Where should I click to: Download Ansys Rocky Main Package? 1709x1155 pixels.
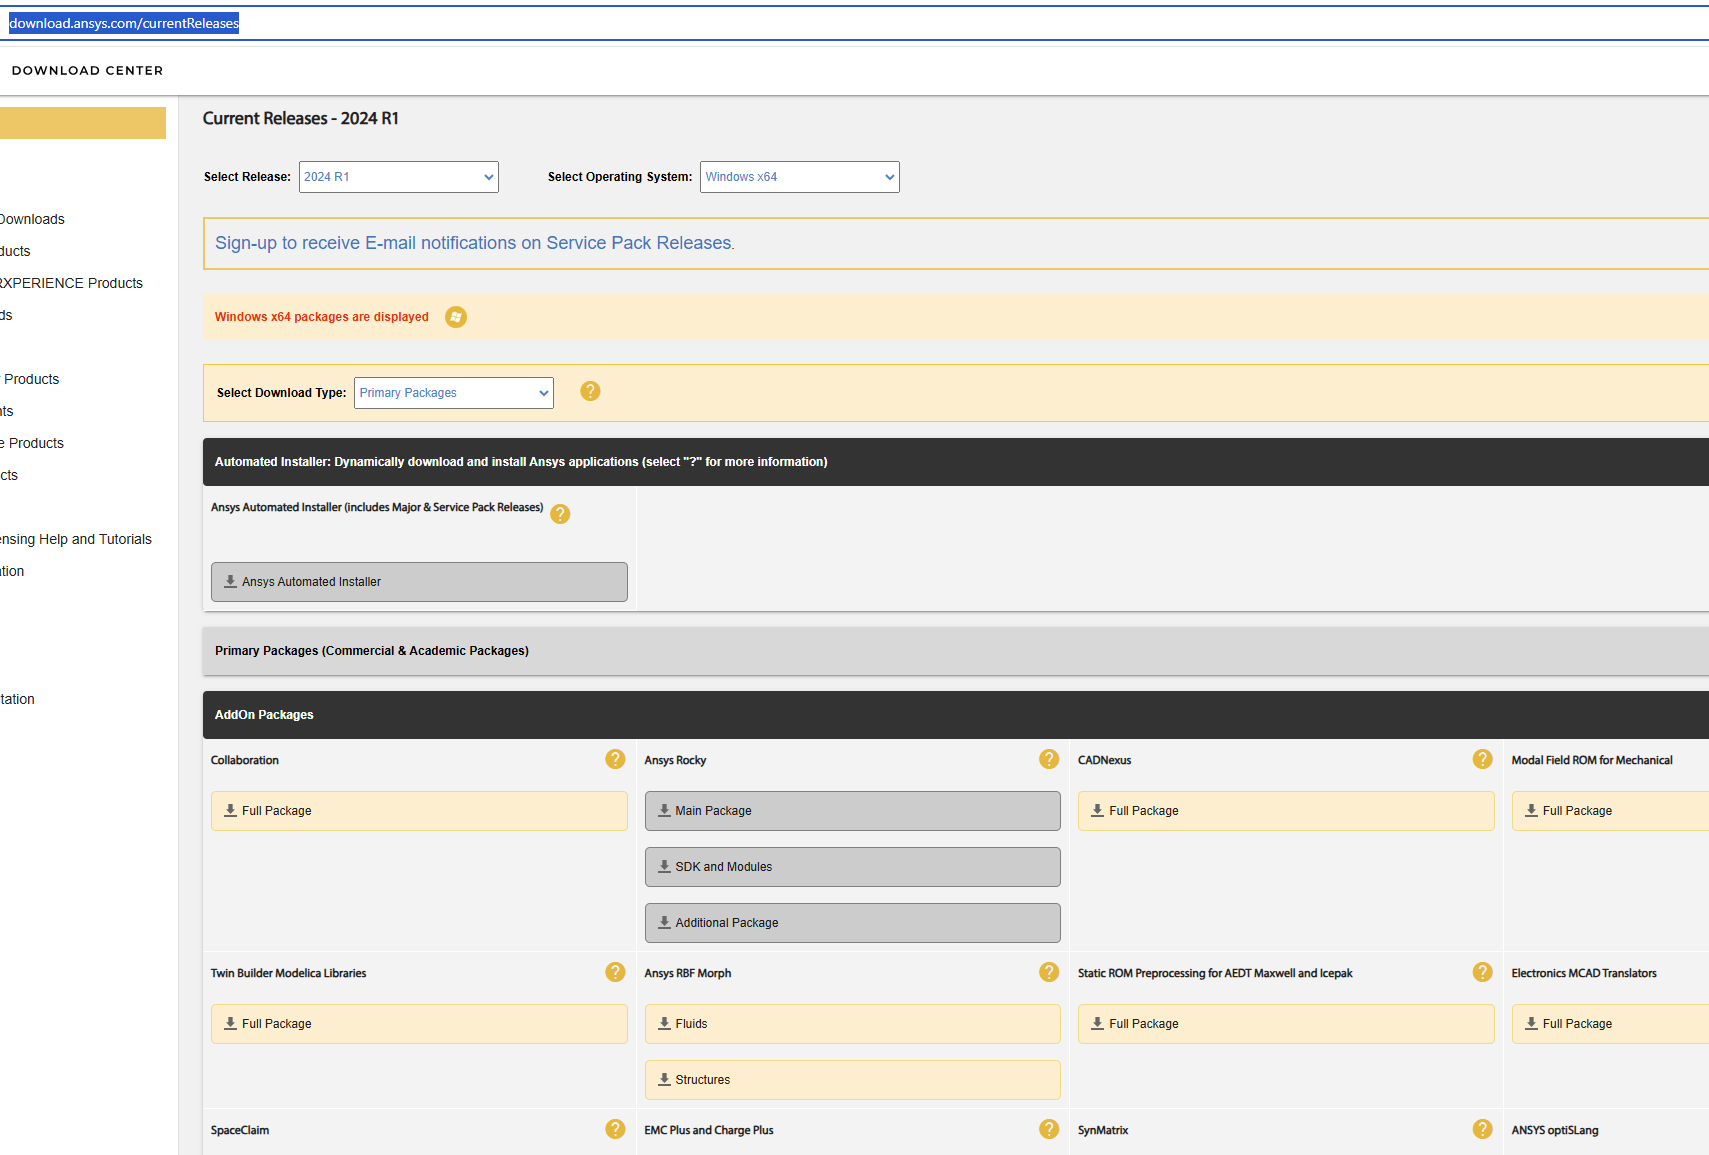tap(852, 811)
